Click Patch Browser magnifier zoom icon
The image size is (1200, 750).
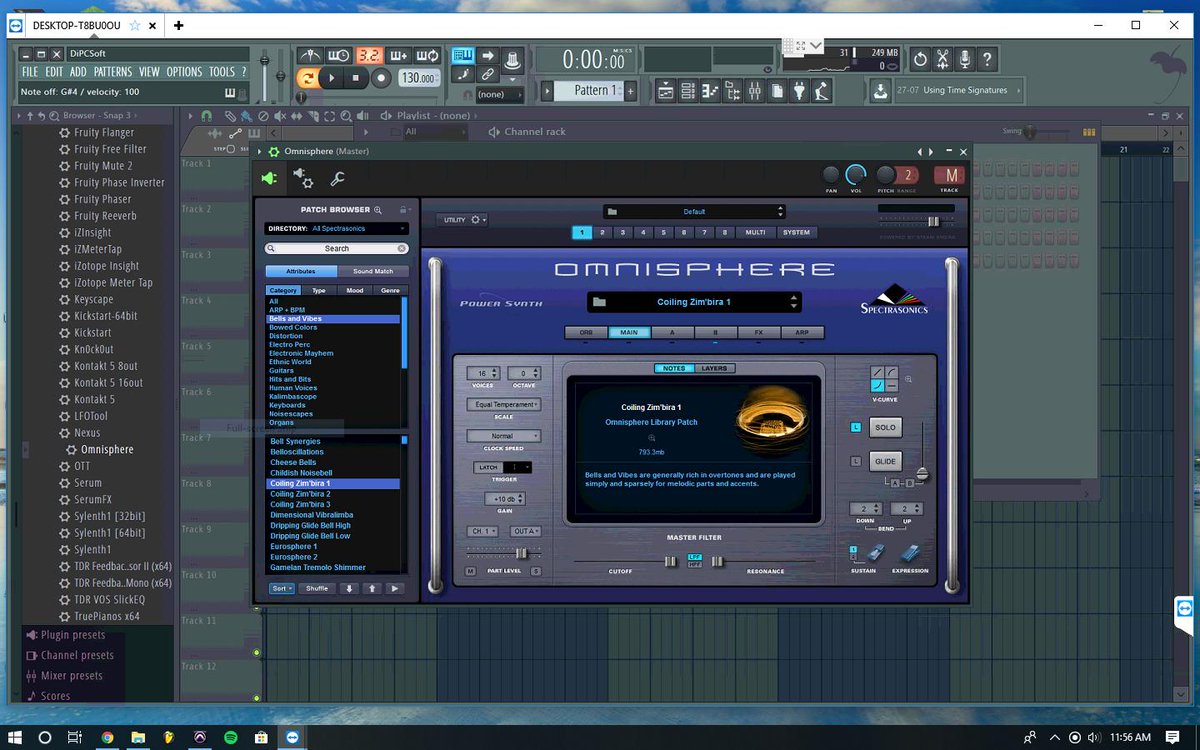378,210
